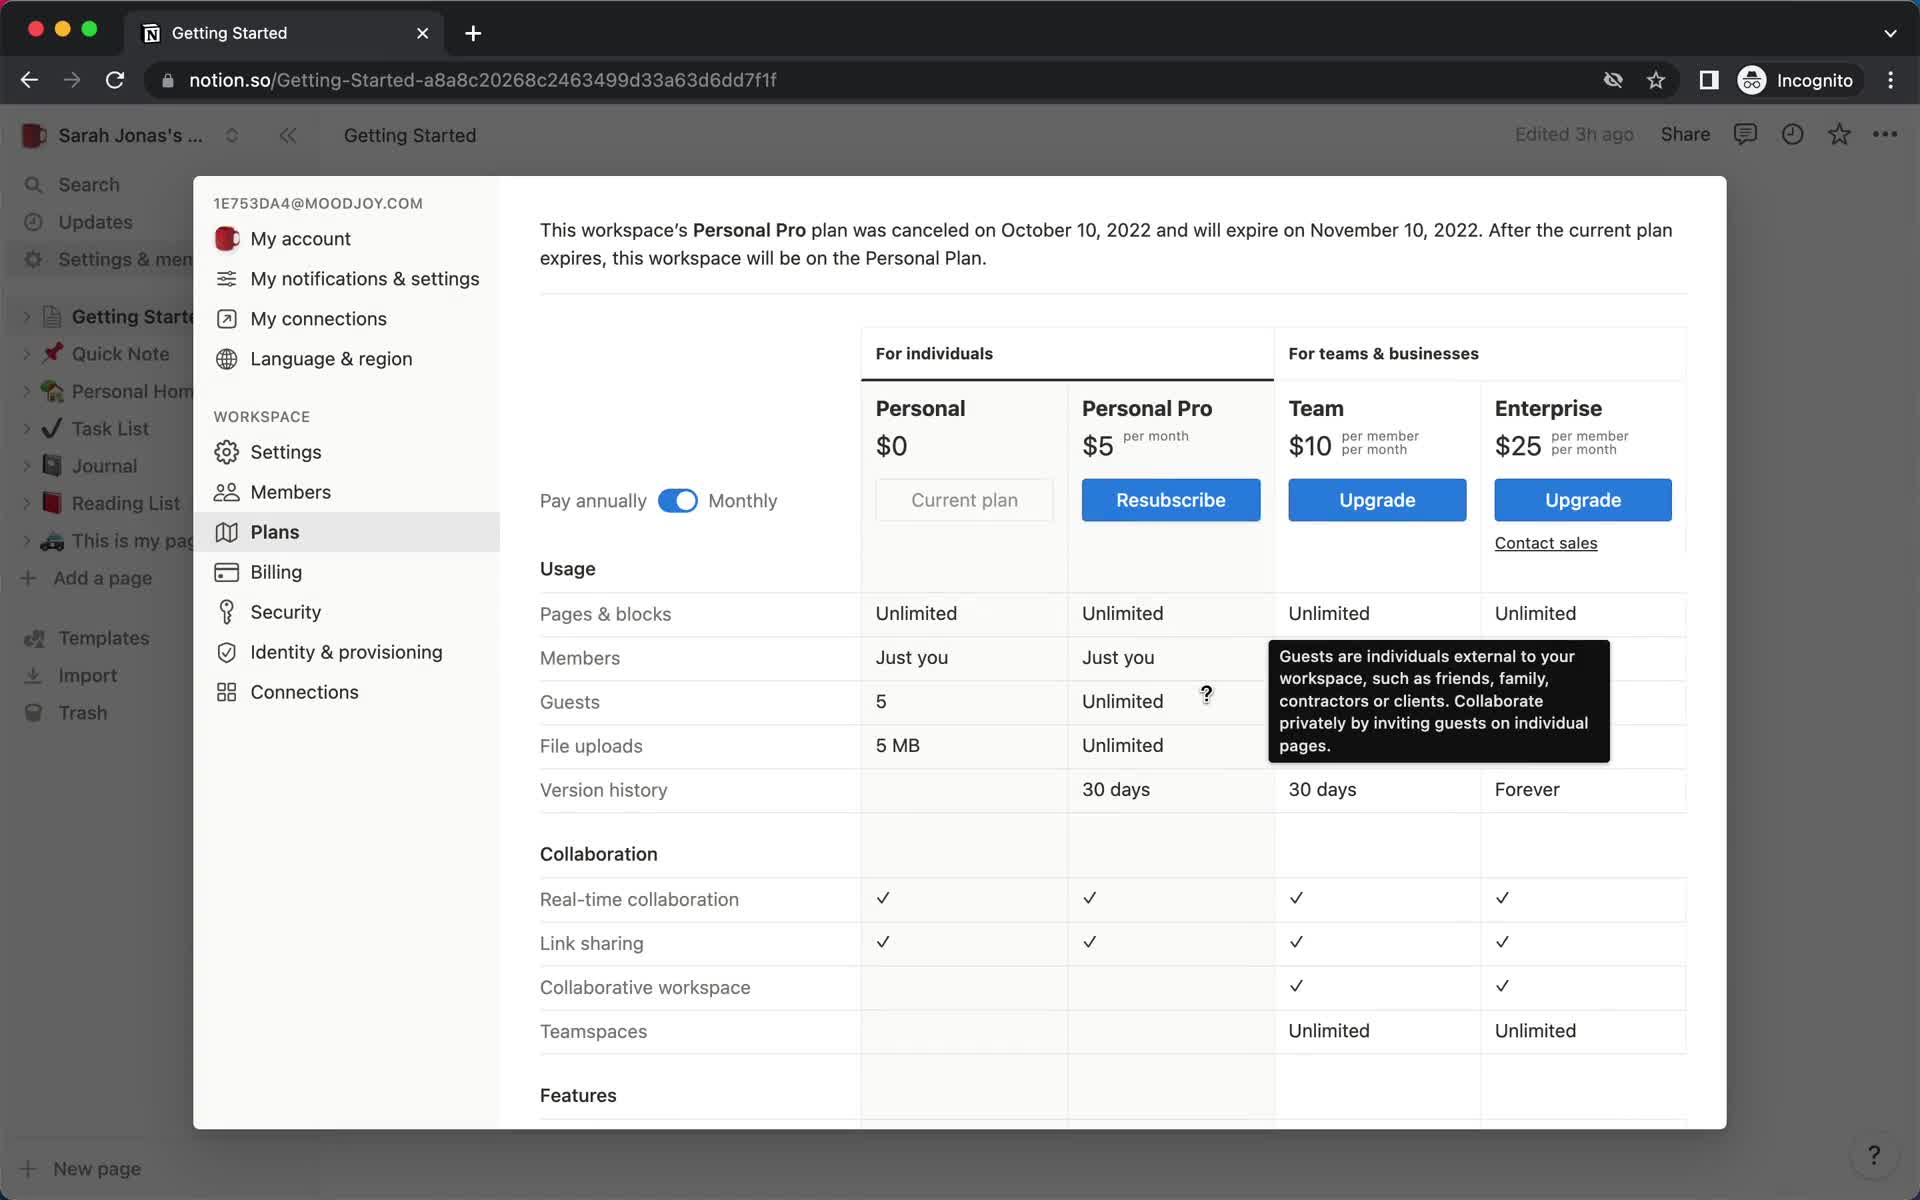1920x1200 pixels.
Task: Click the Plans menu item in sidebar
Action: [x=274, y=532]
